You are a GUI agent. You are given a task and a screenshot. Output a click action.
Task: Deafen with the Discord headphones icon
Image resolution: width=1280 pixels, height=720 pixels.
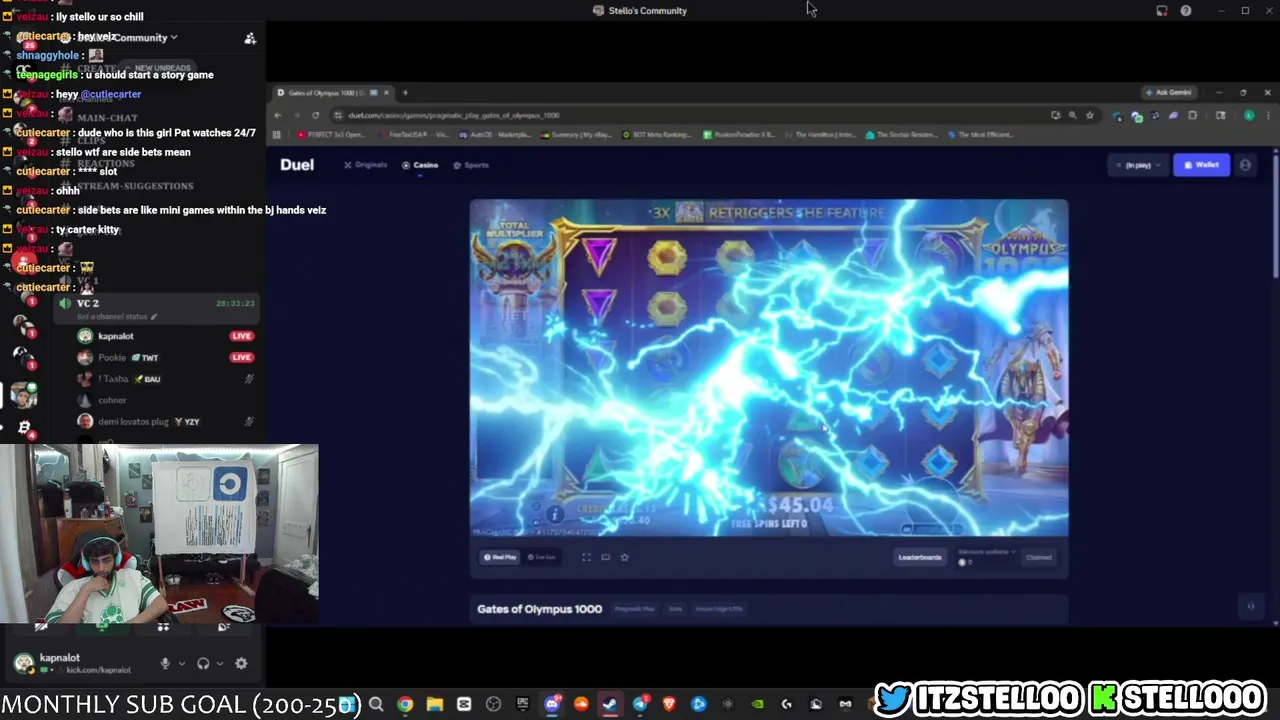[x=203, y=663]
